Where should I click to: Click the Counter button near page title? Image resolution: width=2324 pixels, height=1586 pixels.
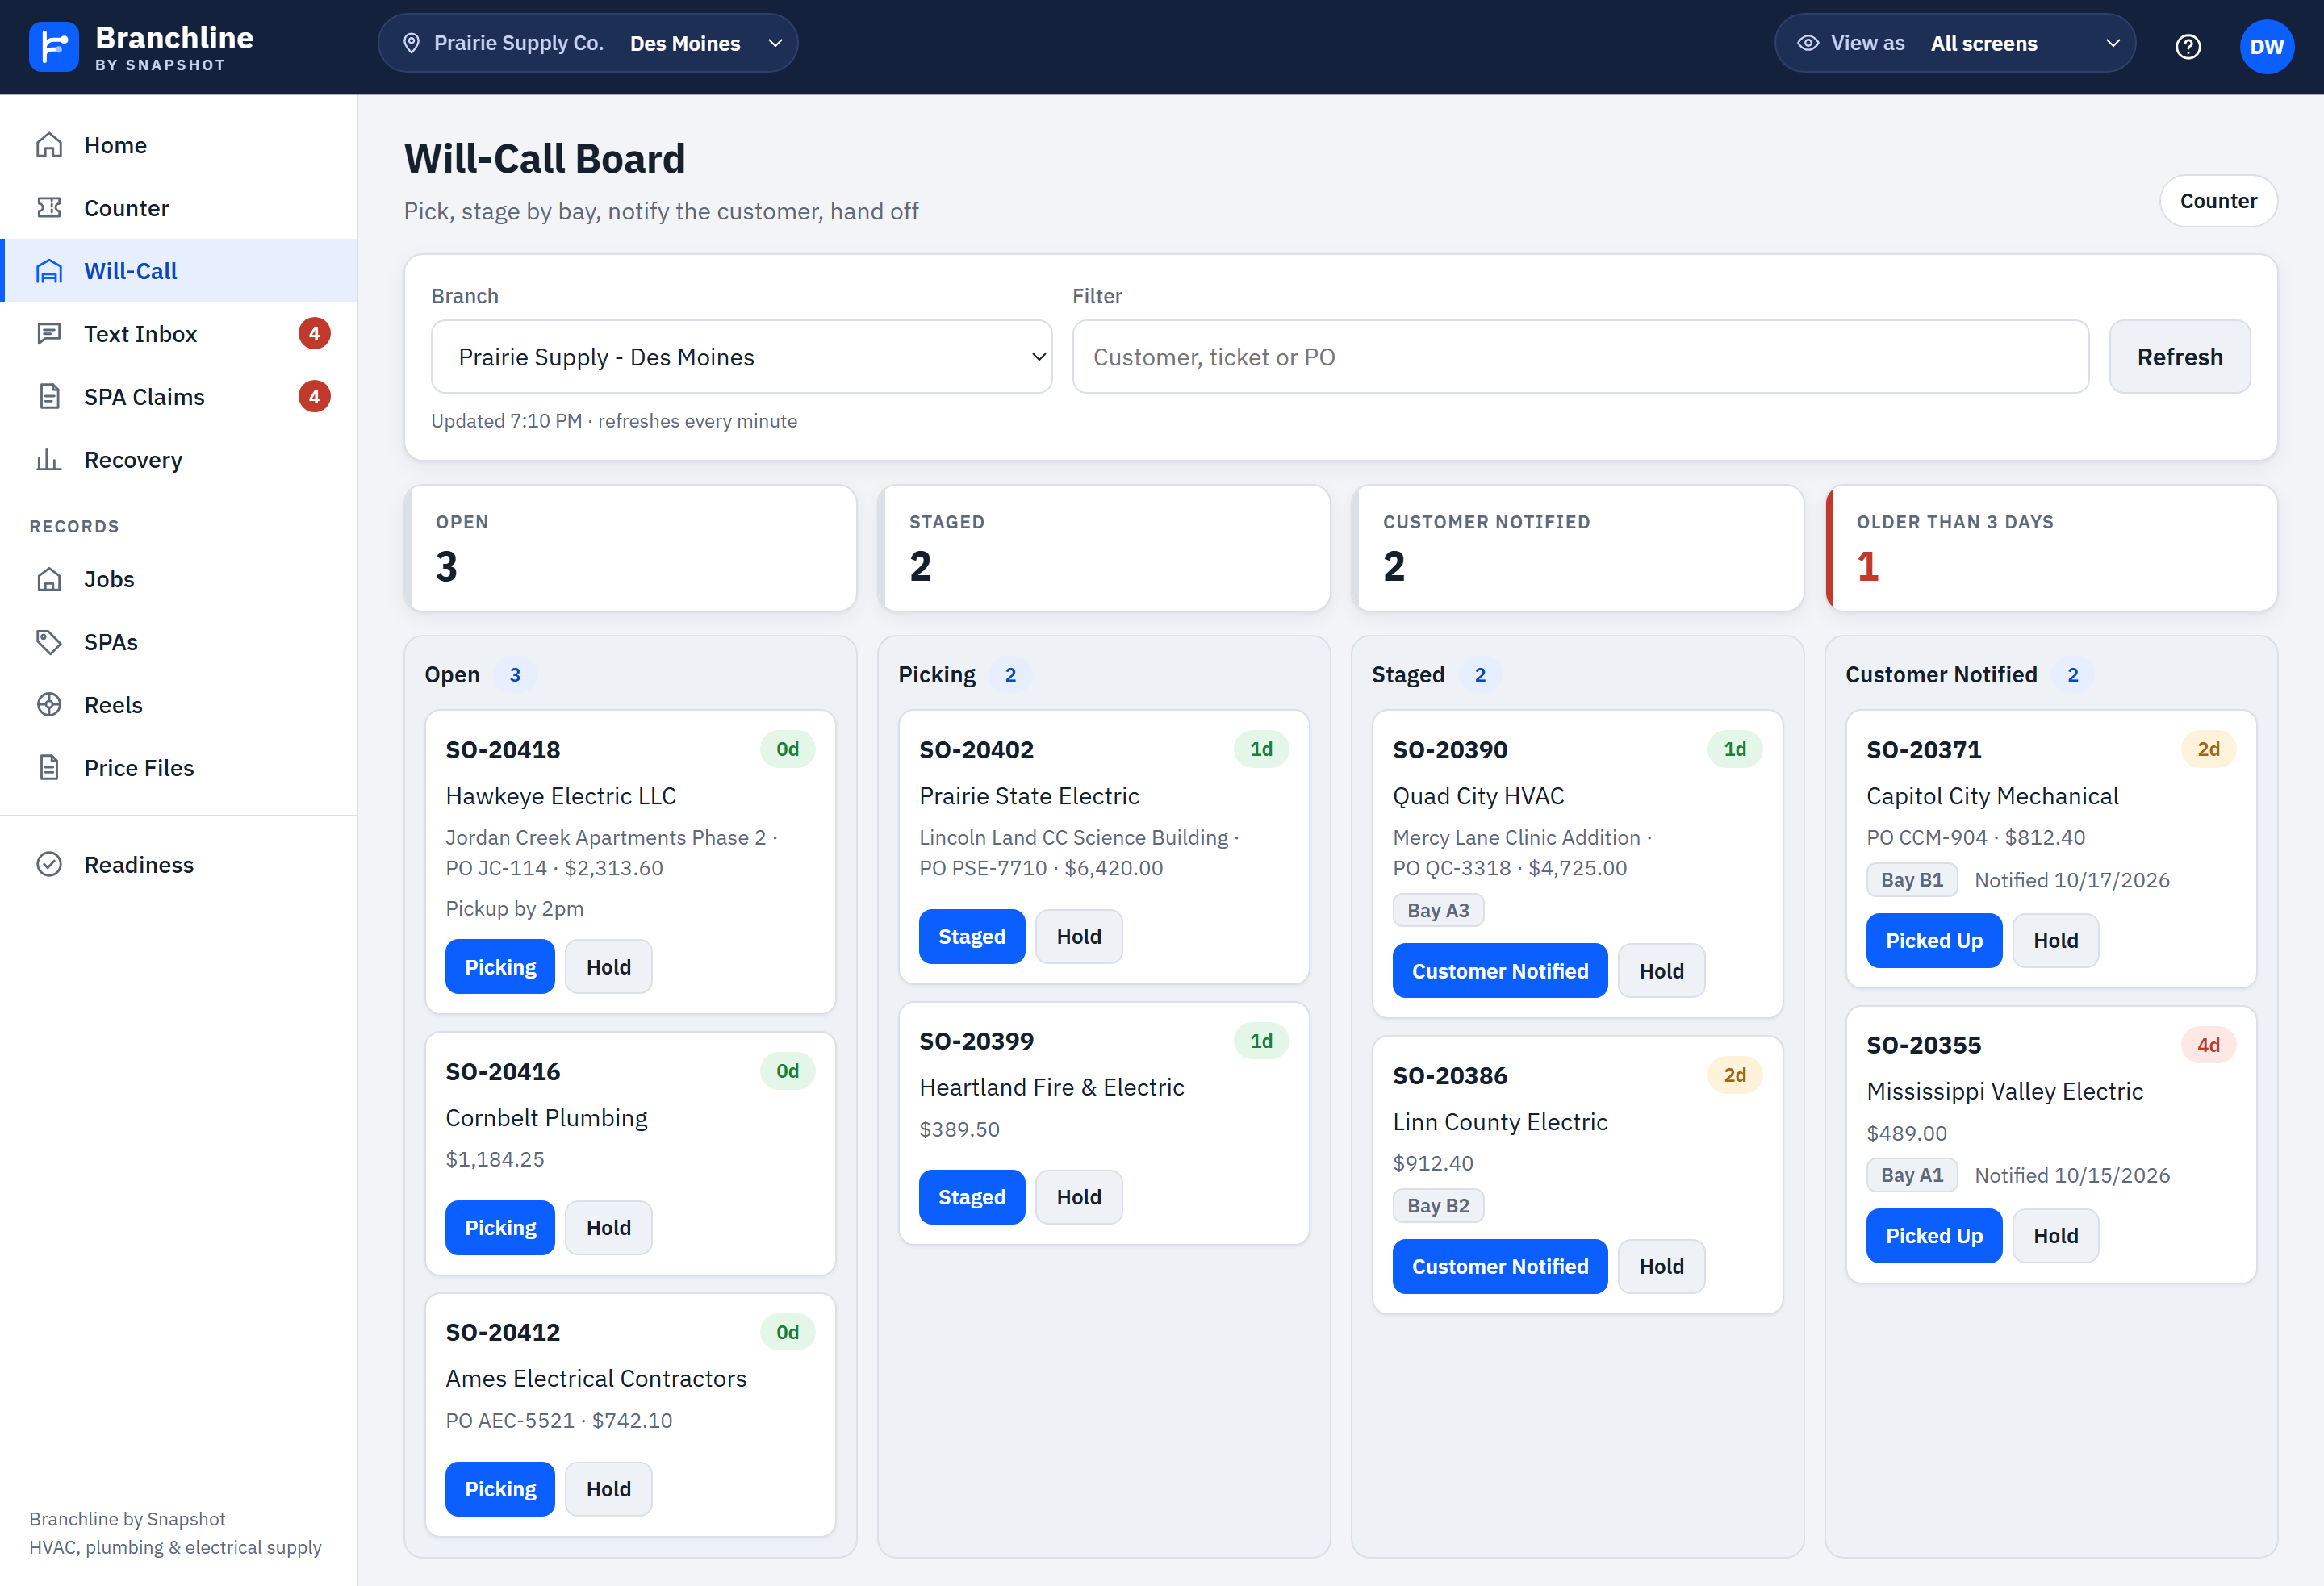(x=2217, y=201)
